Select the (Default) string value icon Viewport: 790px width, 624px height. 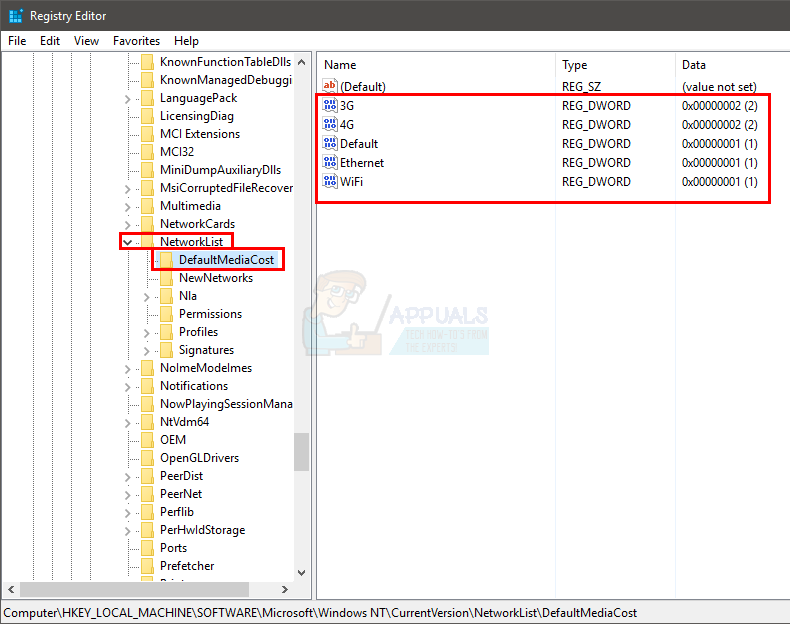click(x=330, y=86)
